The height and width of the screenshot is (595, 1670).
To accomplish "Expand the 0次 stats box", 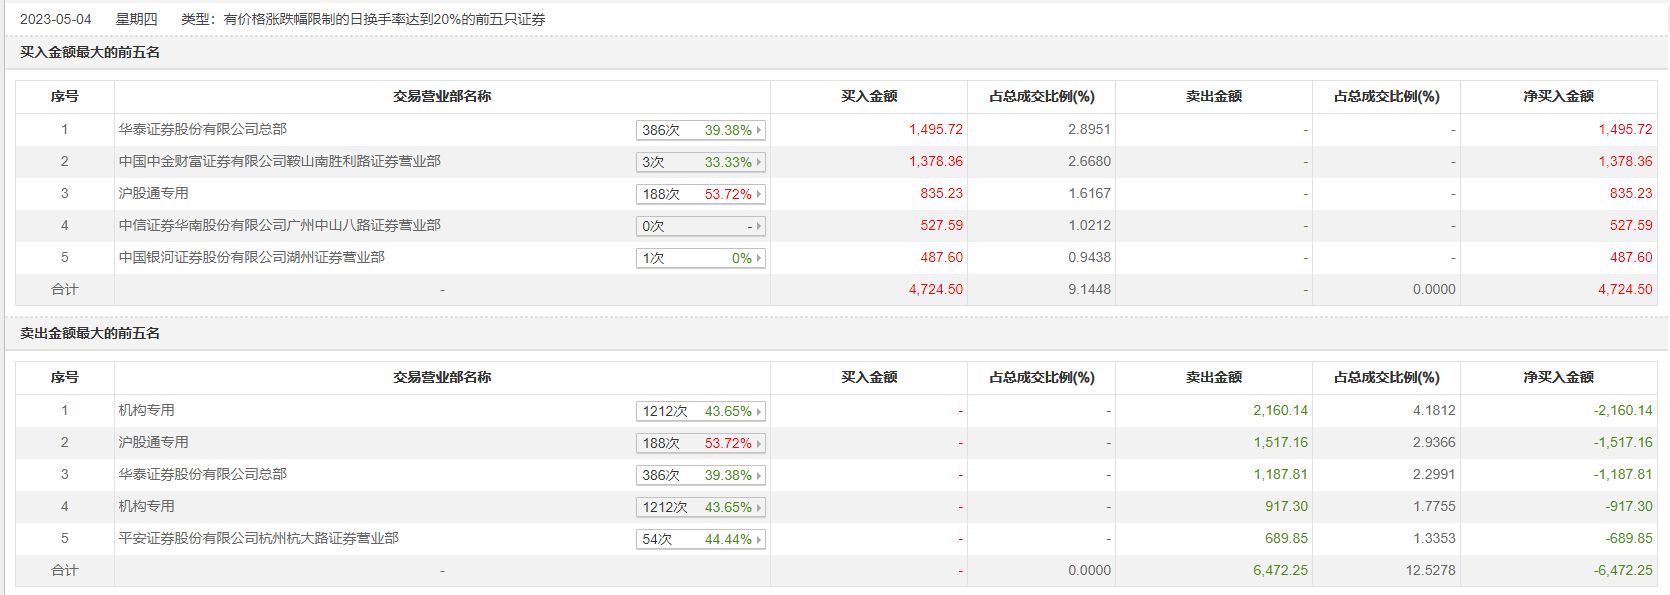I will tap(700, 226).
